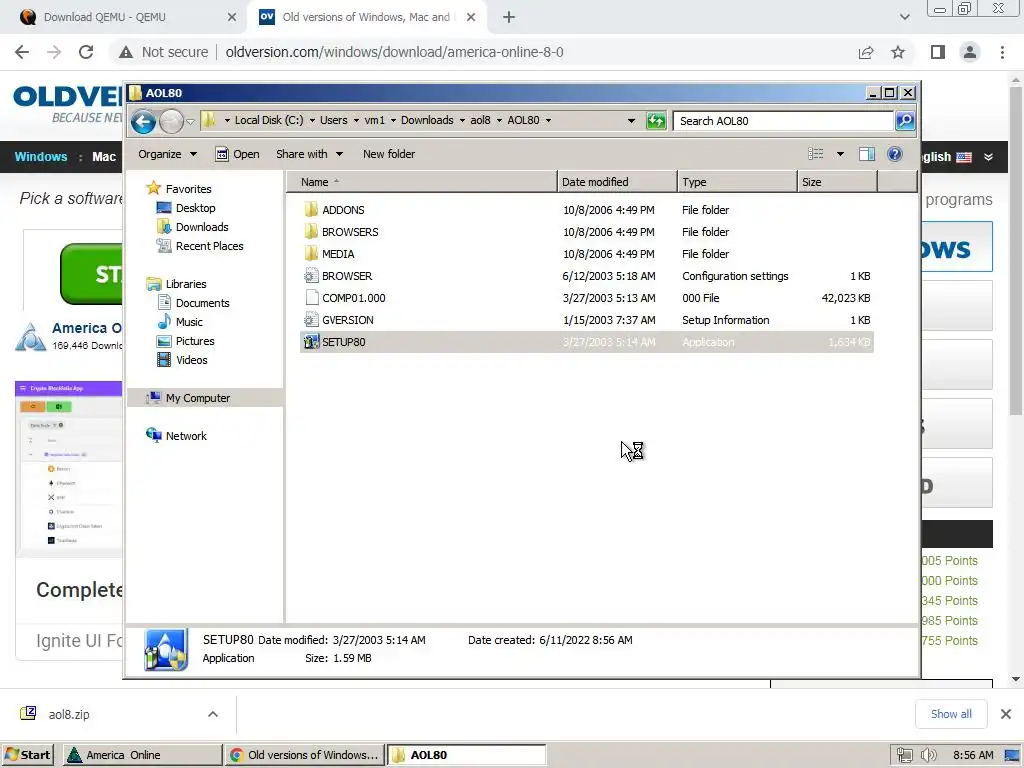Click Show all downloads button
The width and height of the screenshot is (1024, 768).
(951, 714)
